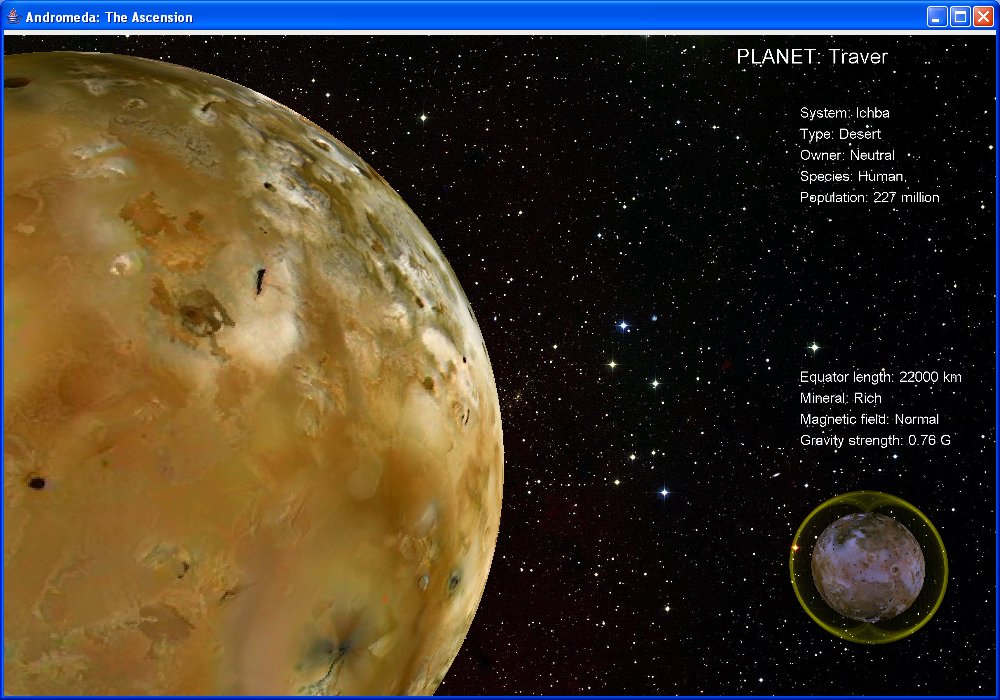1000x700 pixels.
Task: Click the 'PLANET: Traver' heading
Action: pyautogui.click(x=812, y=57)
